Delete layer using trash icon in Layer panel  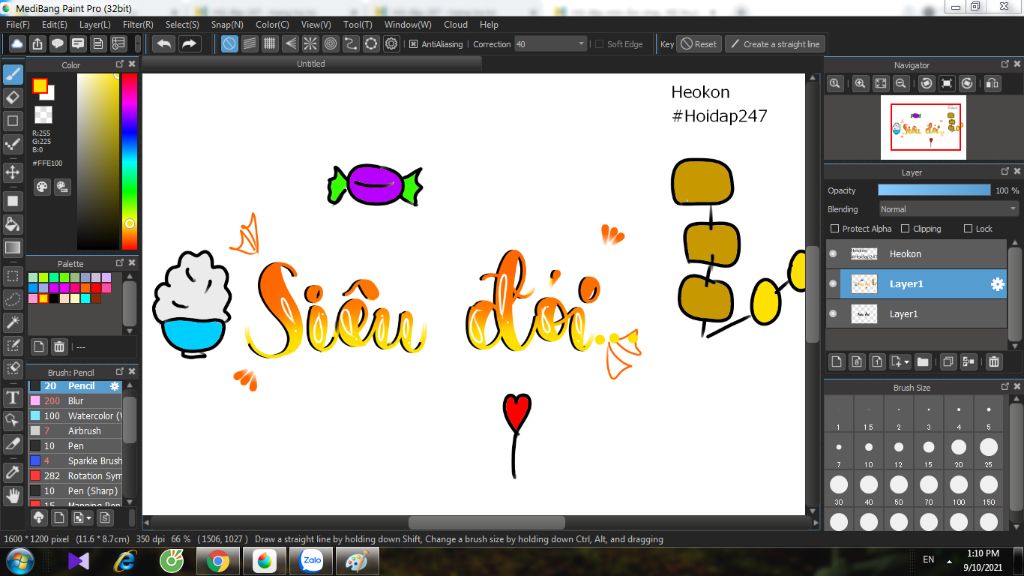pyautogui.click(x=994, y=361)
